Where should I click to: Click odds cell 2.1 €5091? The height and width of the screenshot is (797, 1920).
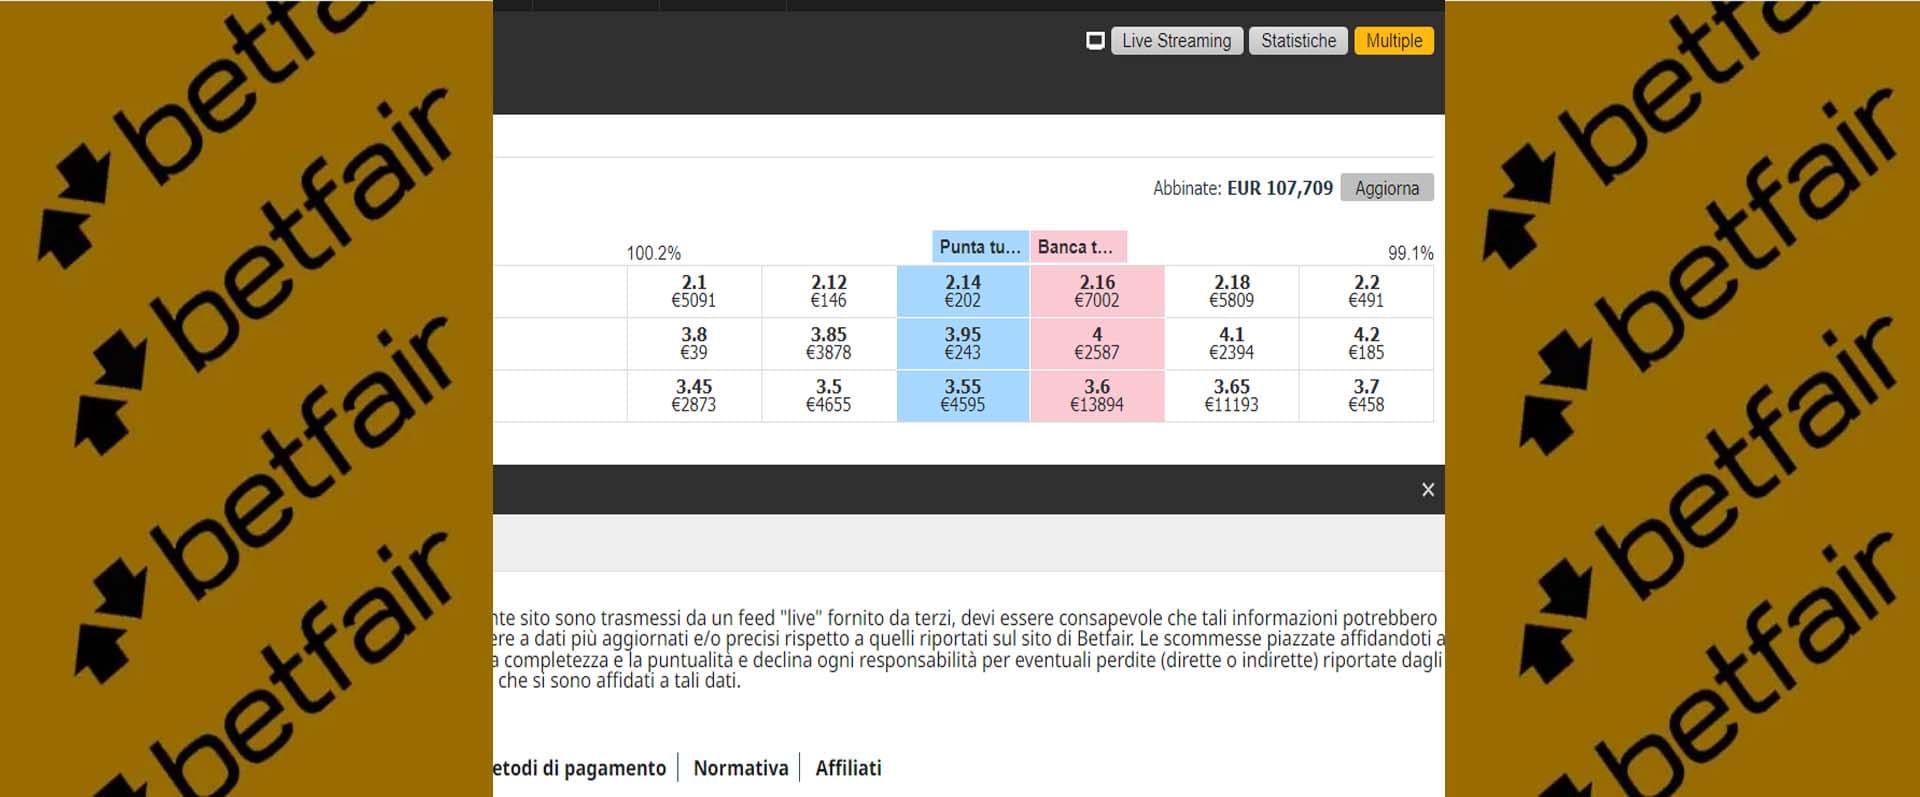(694, 291)
